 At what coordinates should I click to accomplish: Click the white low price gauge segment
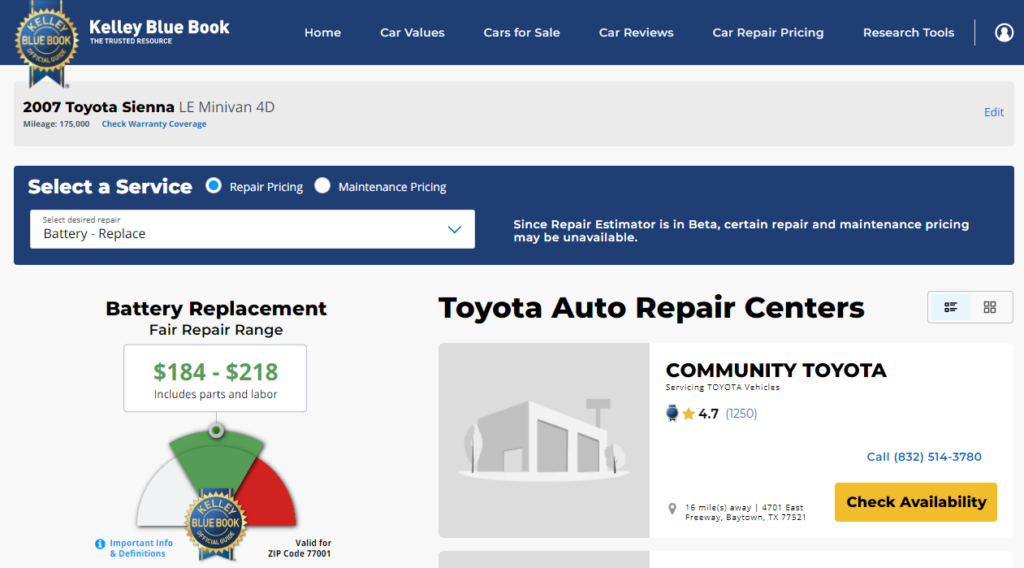click(x=163, y=496)
